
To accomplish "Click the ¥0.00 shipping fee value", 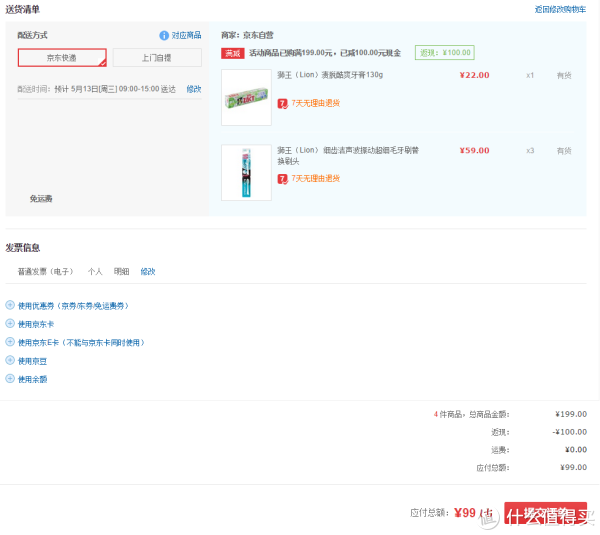I will coord(576,450).
